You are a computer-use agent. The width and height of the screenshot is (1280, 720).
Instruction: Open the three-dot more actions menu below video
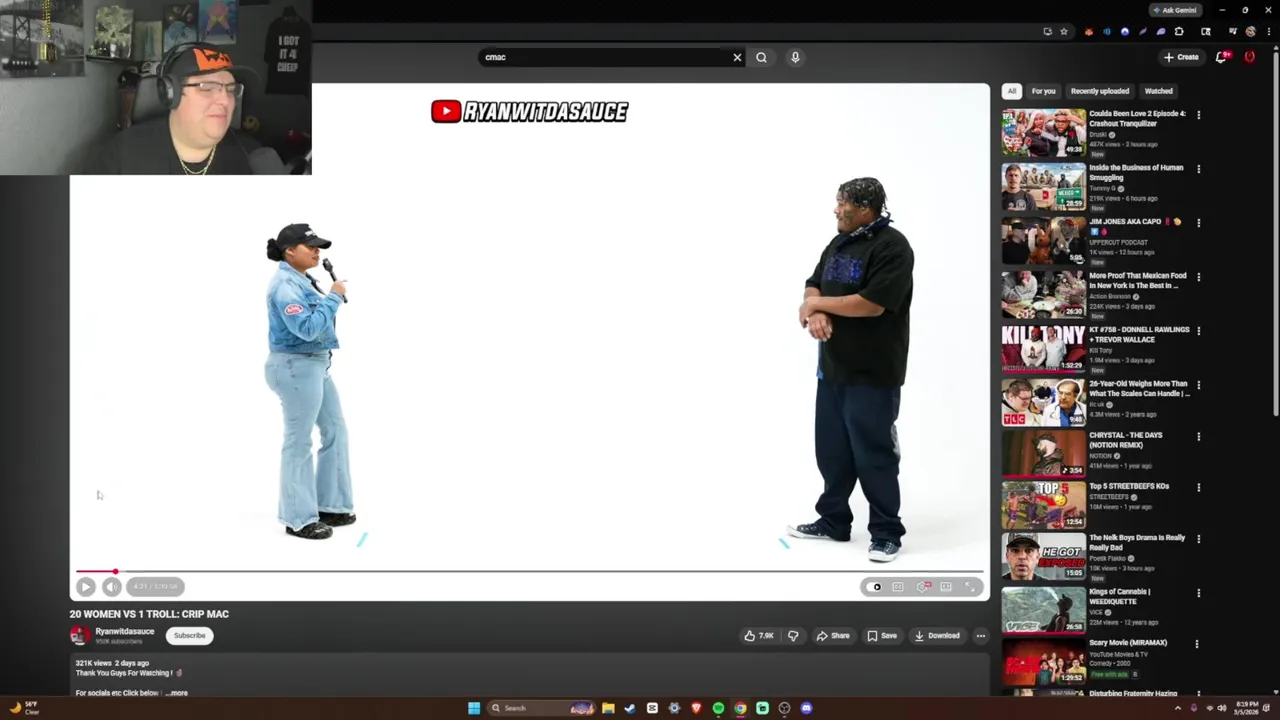coord(980,636)
